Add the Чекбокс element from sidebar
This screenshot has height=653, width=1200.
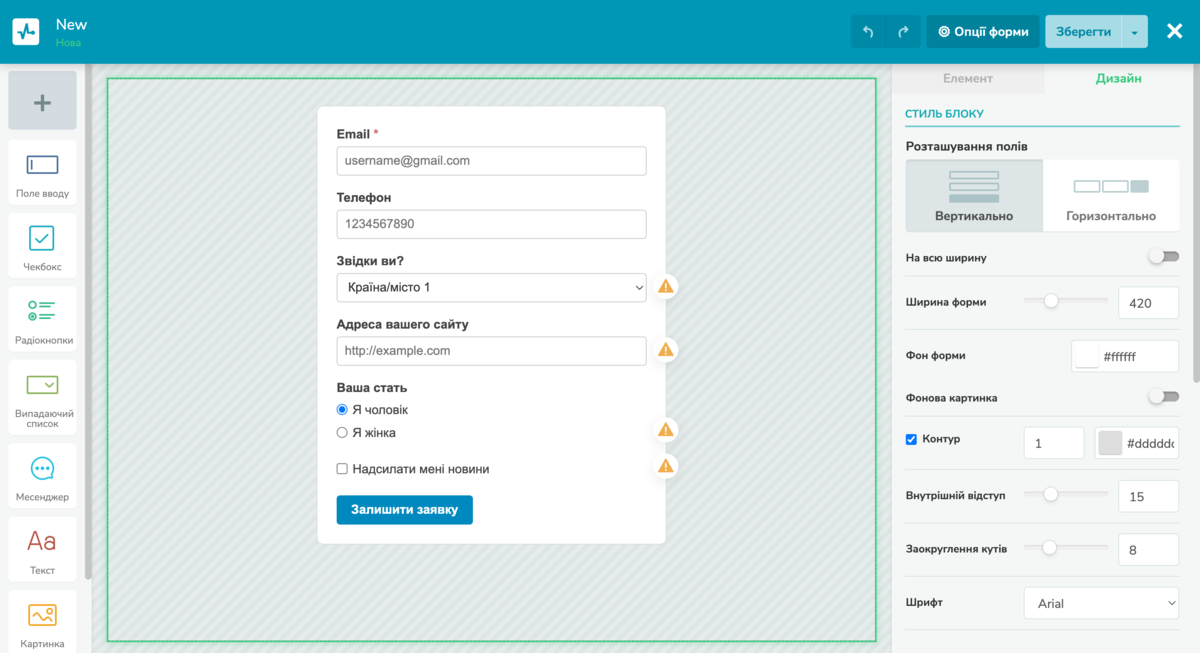point(42,246)
